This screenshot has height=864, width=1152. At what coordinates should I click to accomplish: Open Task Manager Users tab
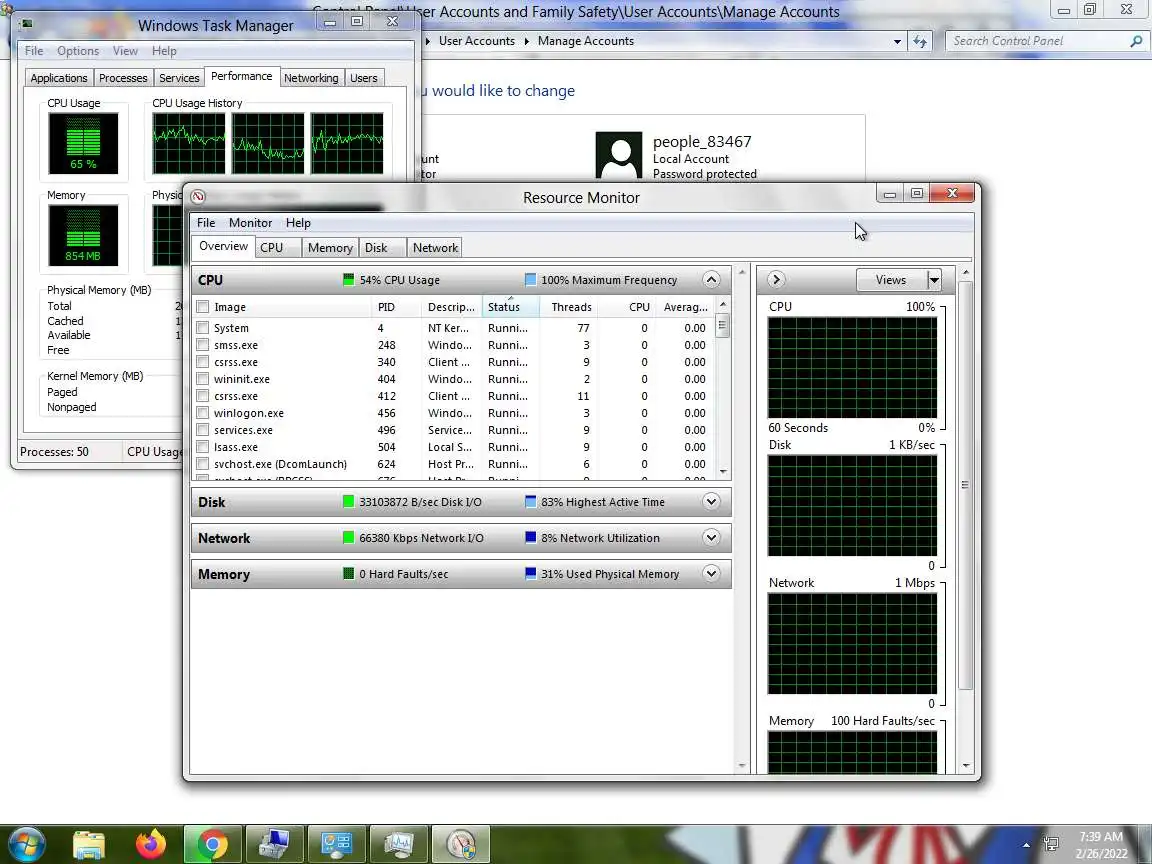[364, 78]
